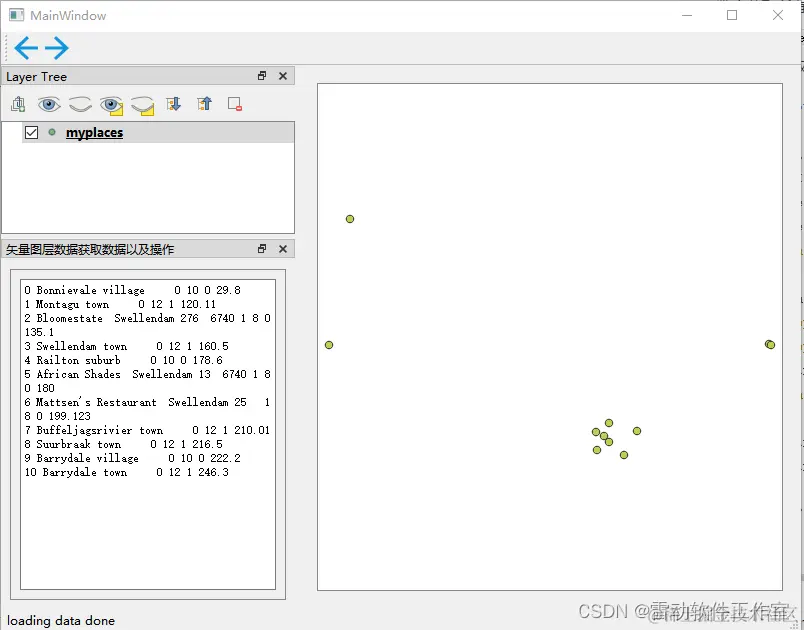Click the Hide All Layers closed-eye icon
Image resolution: width=804 pixels, height=630 pixels.
coord(80,105)
